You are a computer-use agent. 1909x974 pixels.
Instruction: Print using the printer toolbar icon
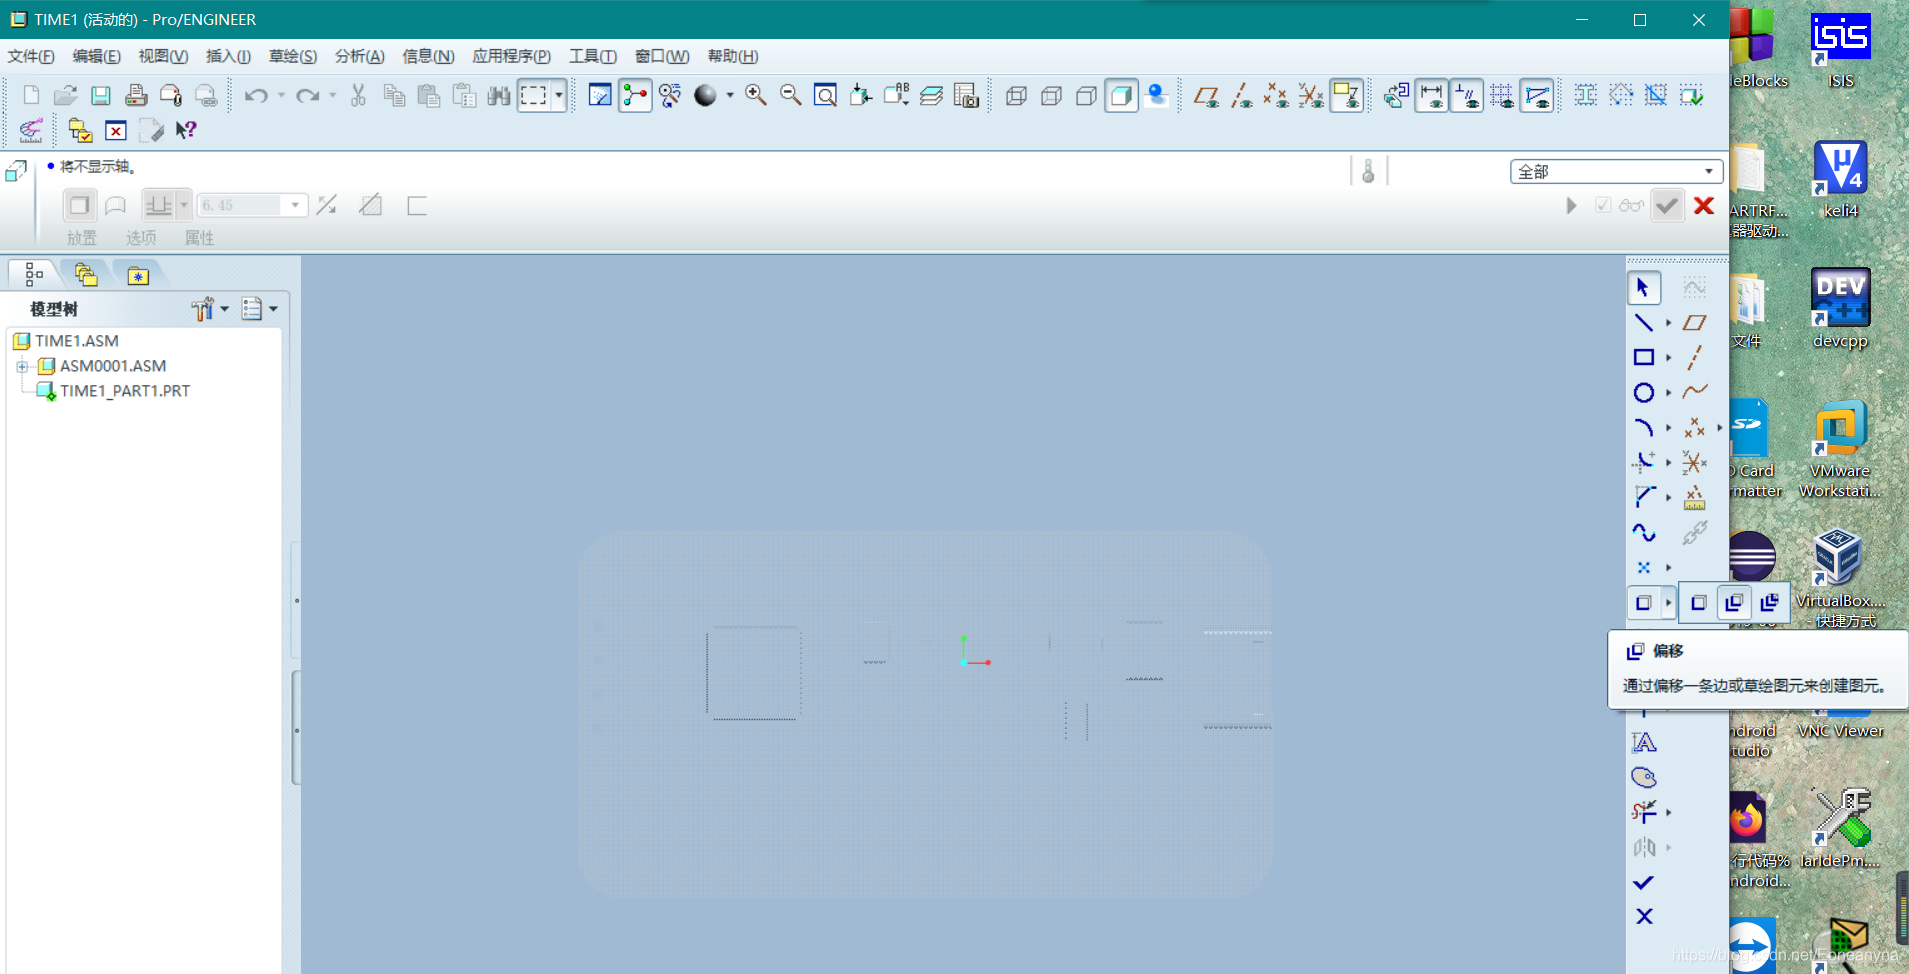click(x=136, y=95)
